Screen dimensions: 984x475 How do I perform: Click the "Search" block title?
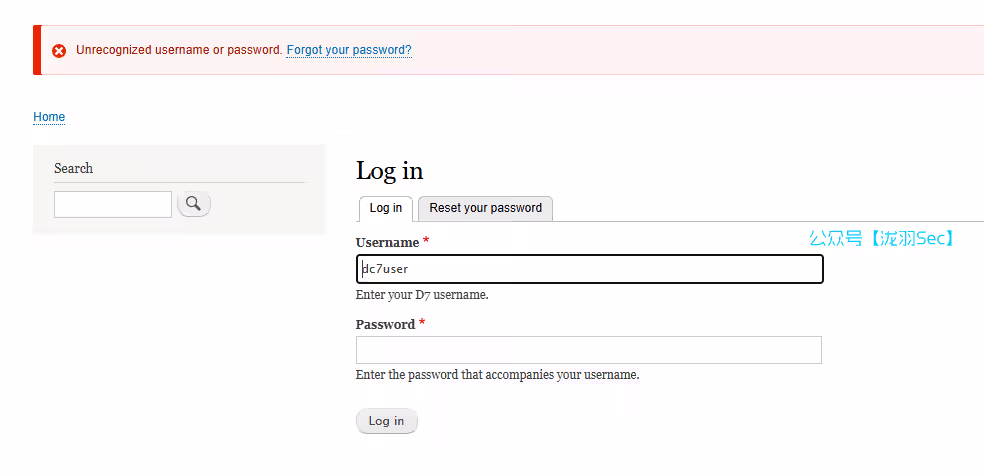[x=73, y=168]
